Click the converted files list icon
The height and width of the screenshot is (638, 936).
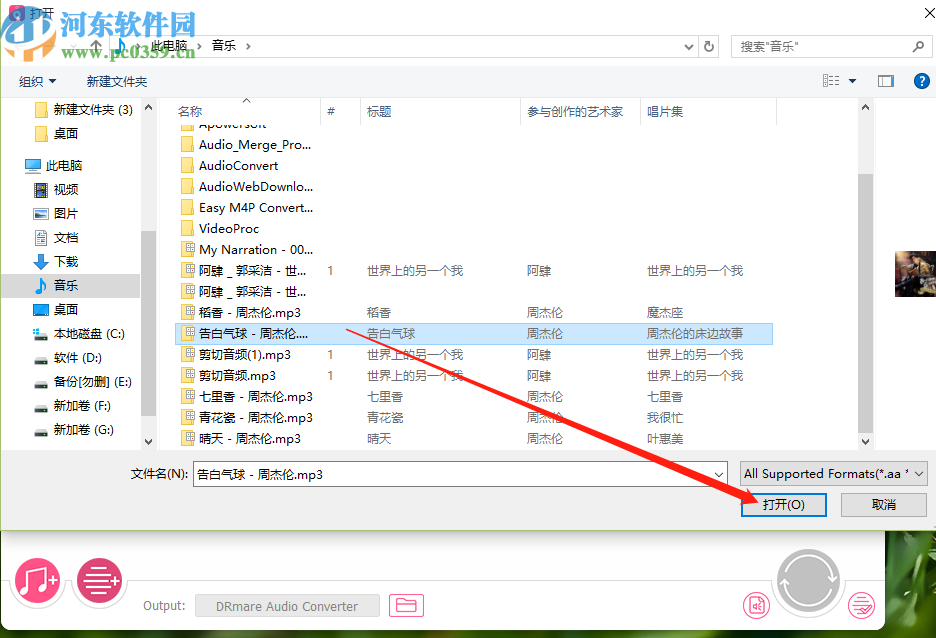coord(861,605)
